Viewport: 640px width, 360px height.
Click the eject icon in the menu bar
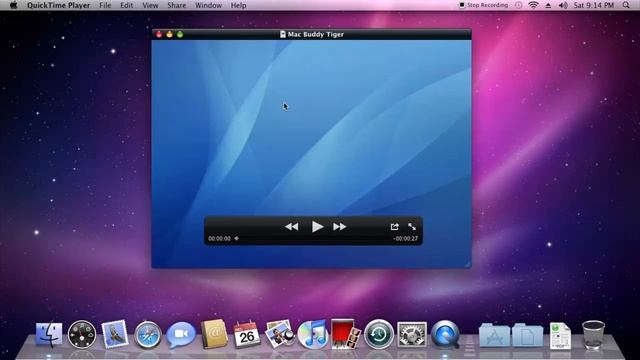[x=548, y=5]
